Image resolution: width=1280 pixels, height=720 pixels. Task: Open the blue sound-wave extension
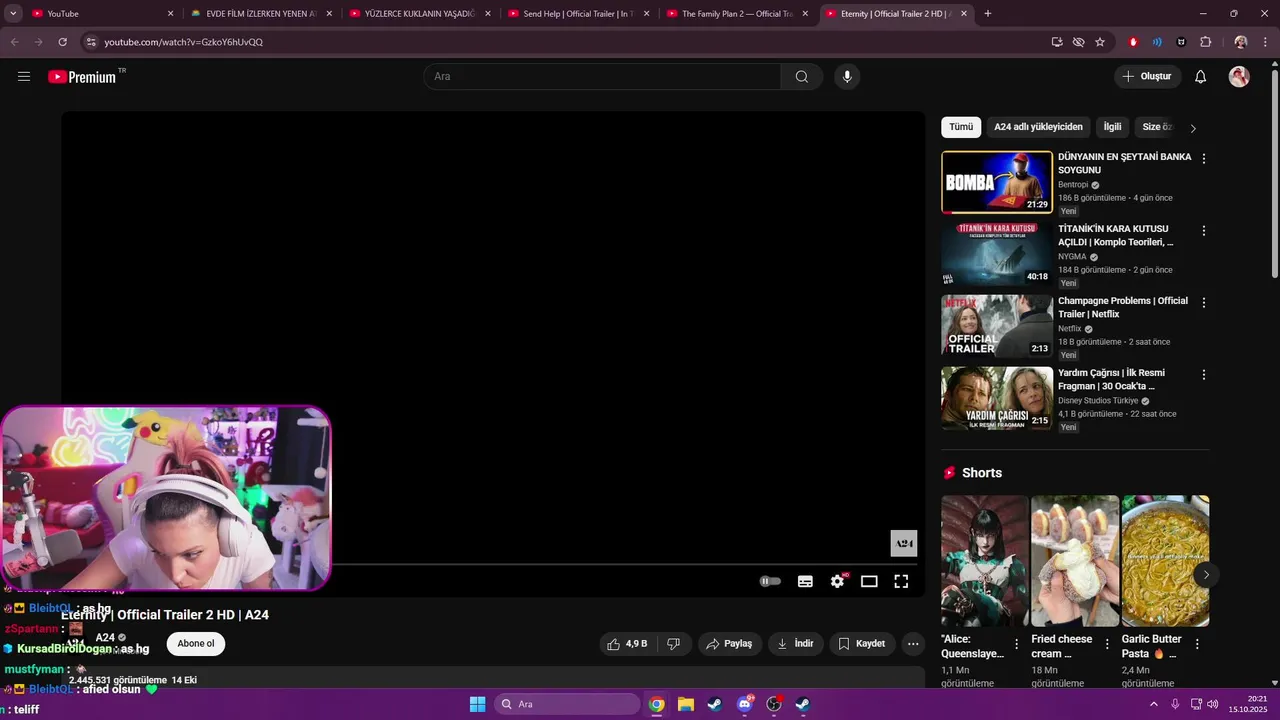point(1157,42)
